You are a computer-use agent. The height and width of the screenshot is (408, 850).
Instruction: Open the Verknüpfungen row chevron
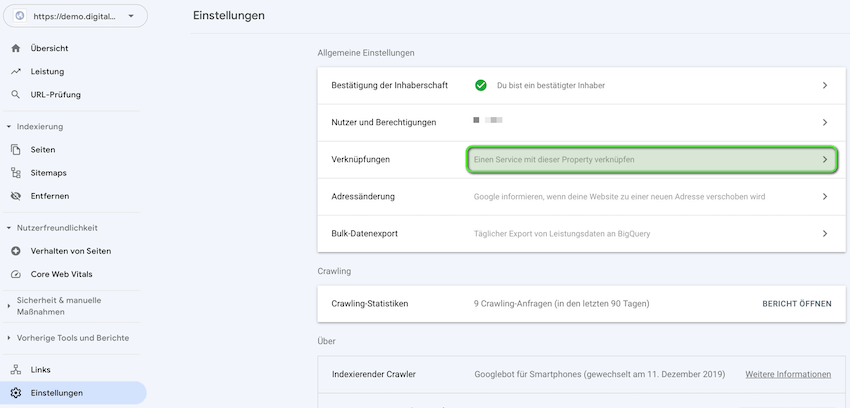(x=825, y=160)
